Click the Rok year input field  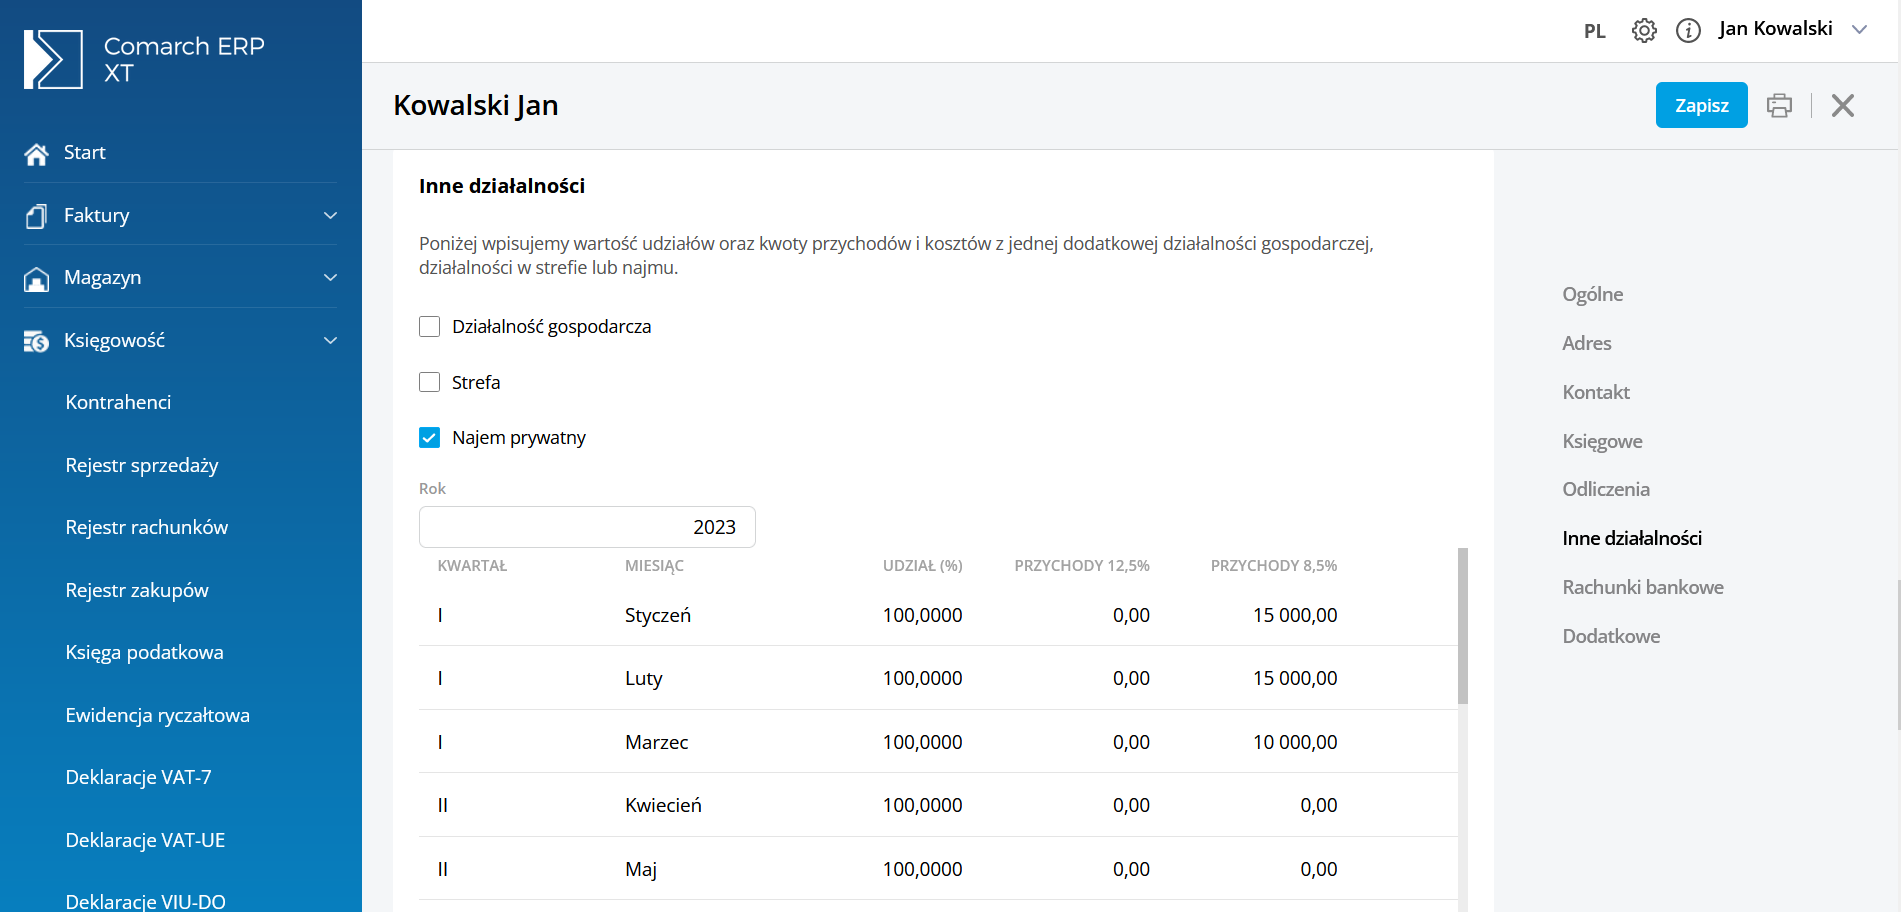[x=587, y=527]
